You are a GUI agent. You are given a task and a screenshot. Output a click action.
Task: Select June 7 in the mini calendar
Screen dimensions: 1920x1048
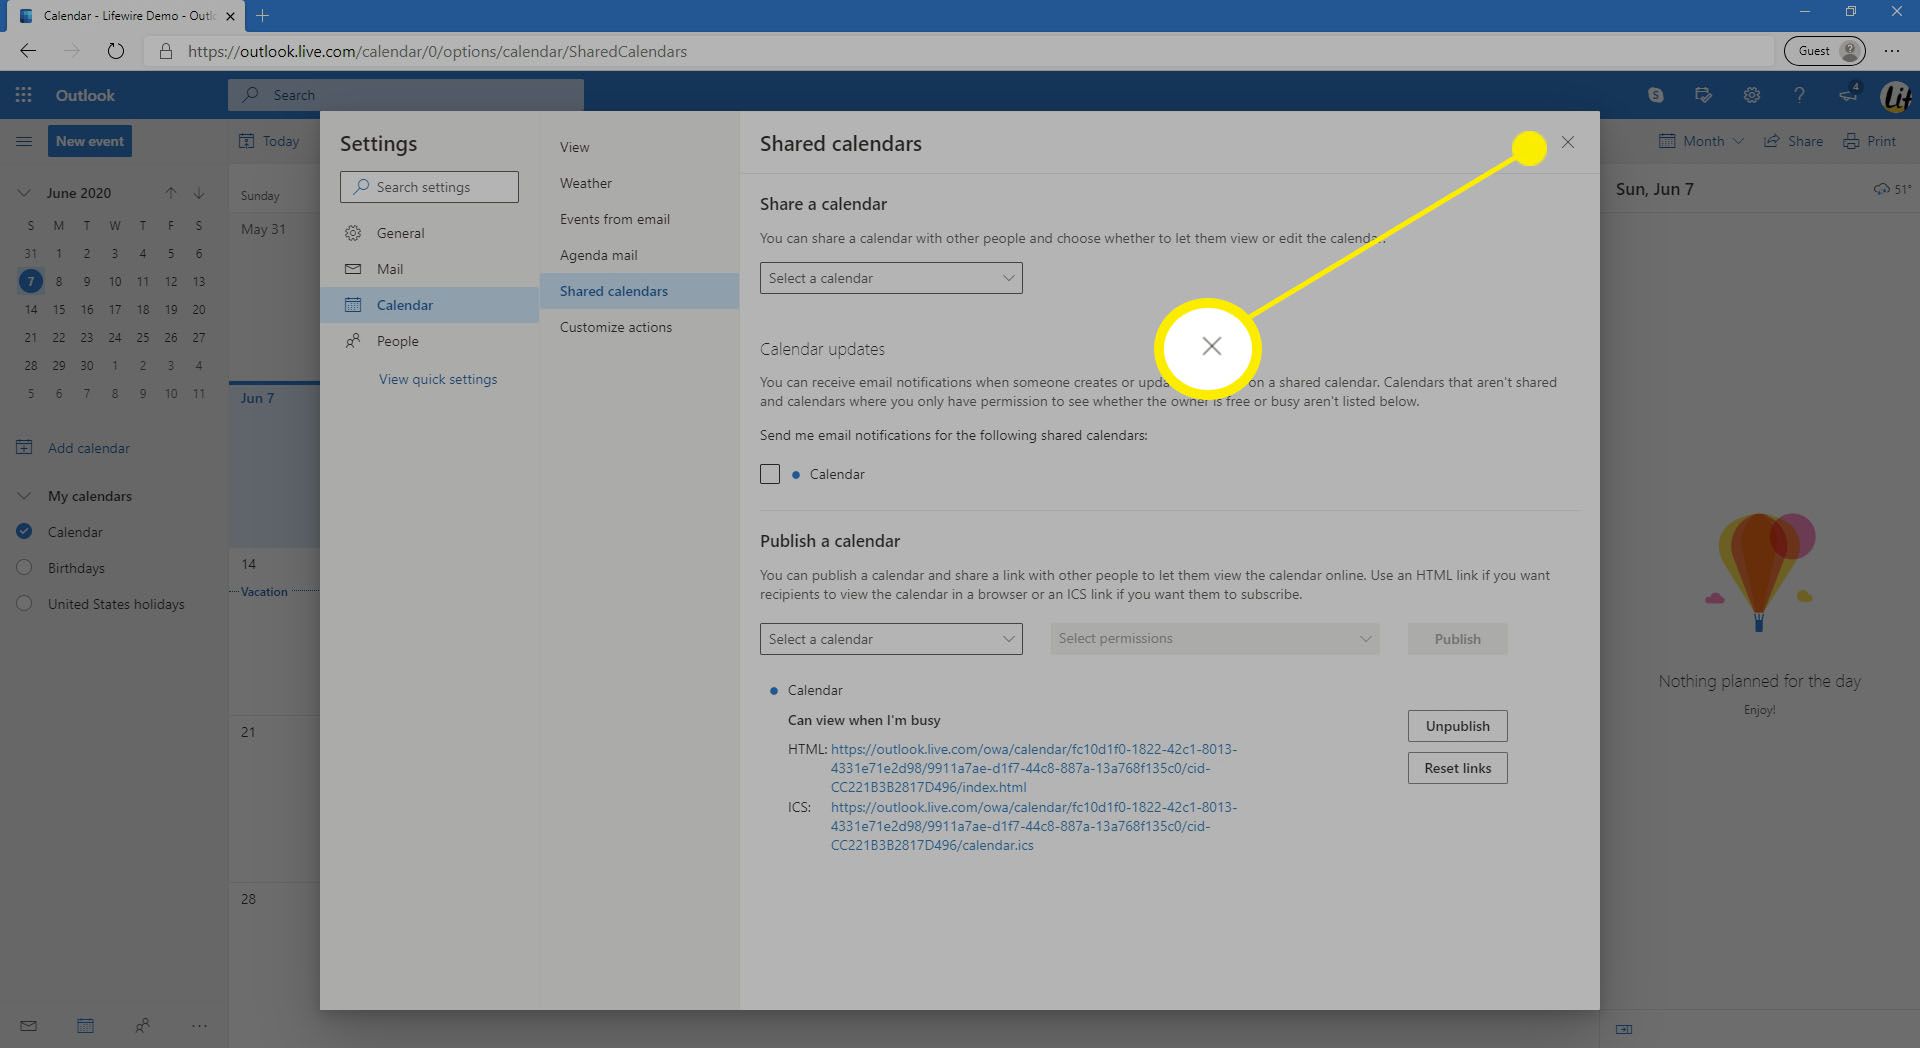point(31,281)
